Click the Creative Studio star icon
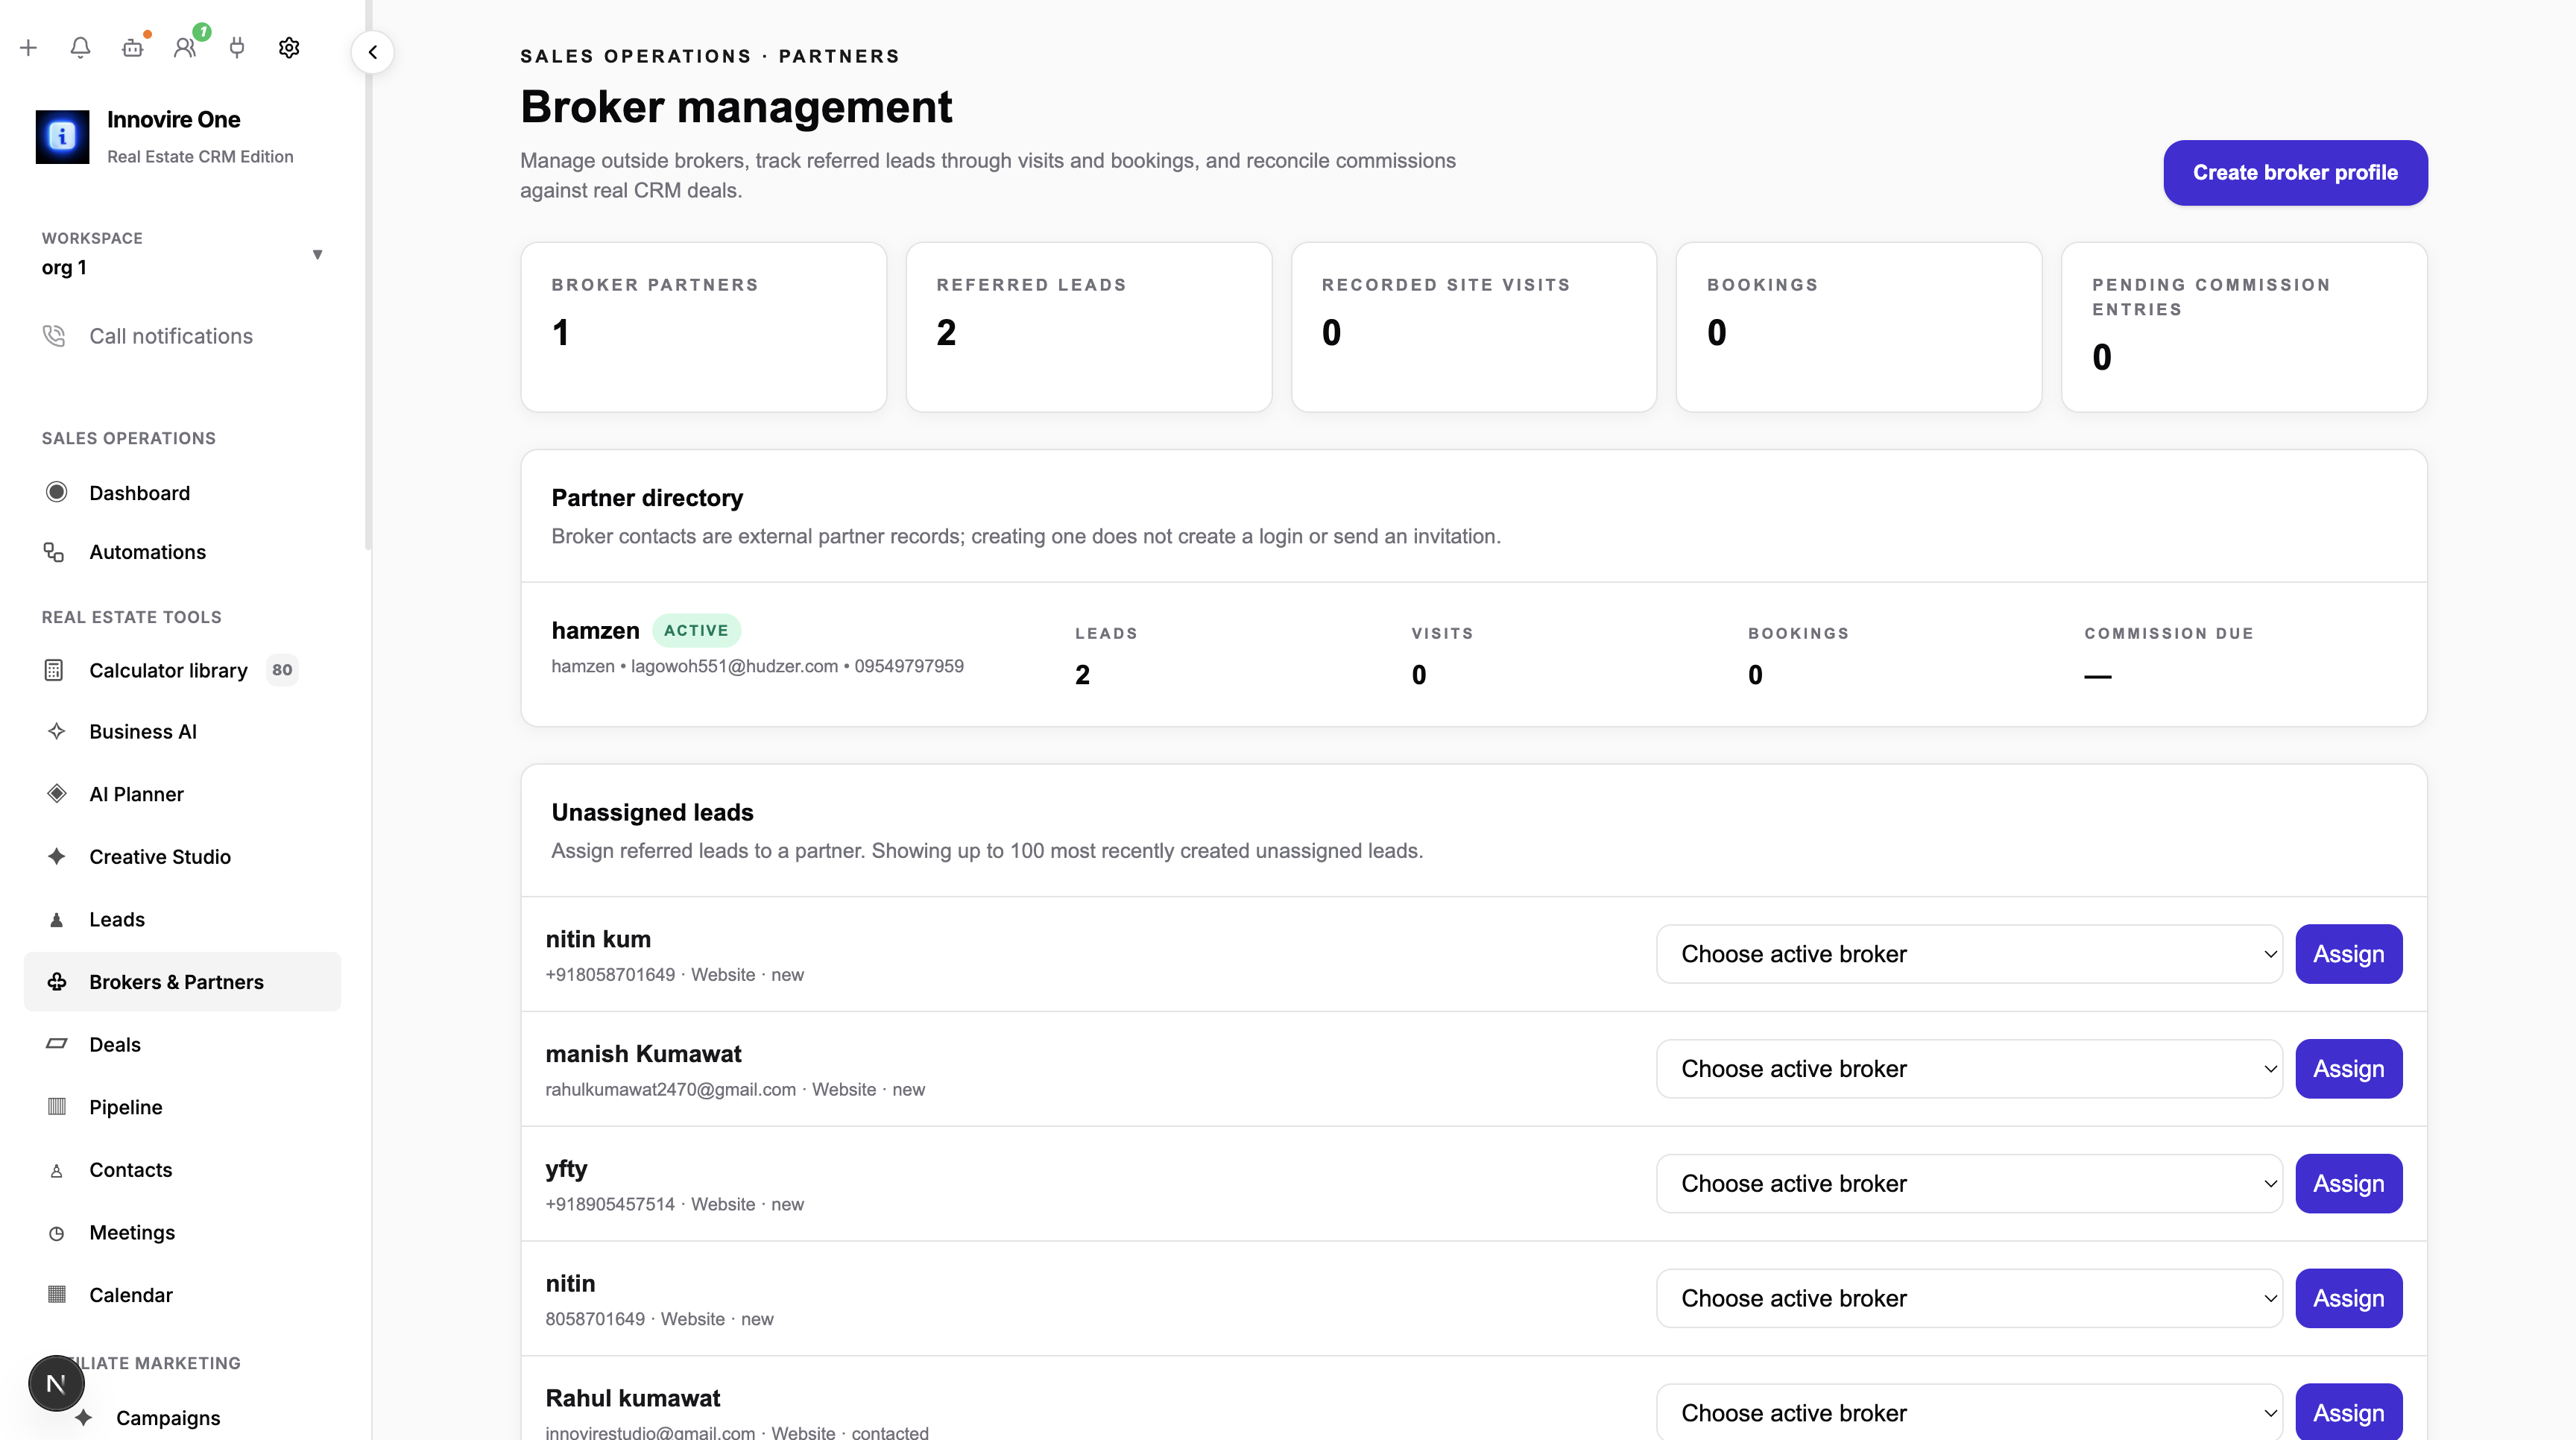The width and height of the screenshot is (2576, 1440). tap(57, 856)
